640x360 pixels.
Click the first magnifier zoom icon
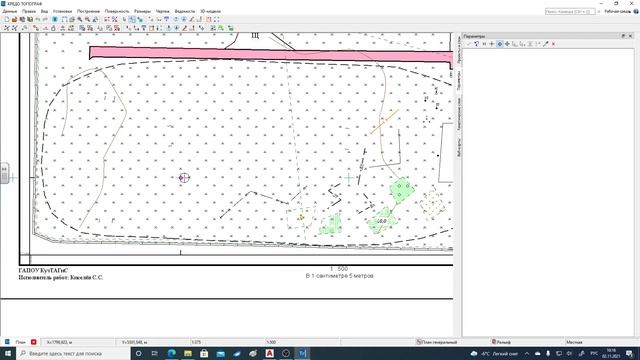[x=80, y=19]
